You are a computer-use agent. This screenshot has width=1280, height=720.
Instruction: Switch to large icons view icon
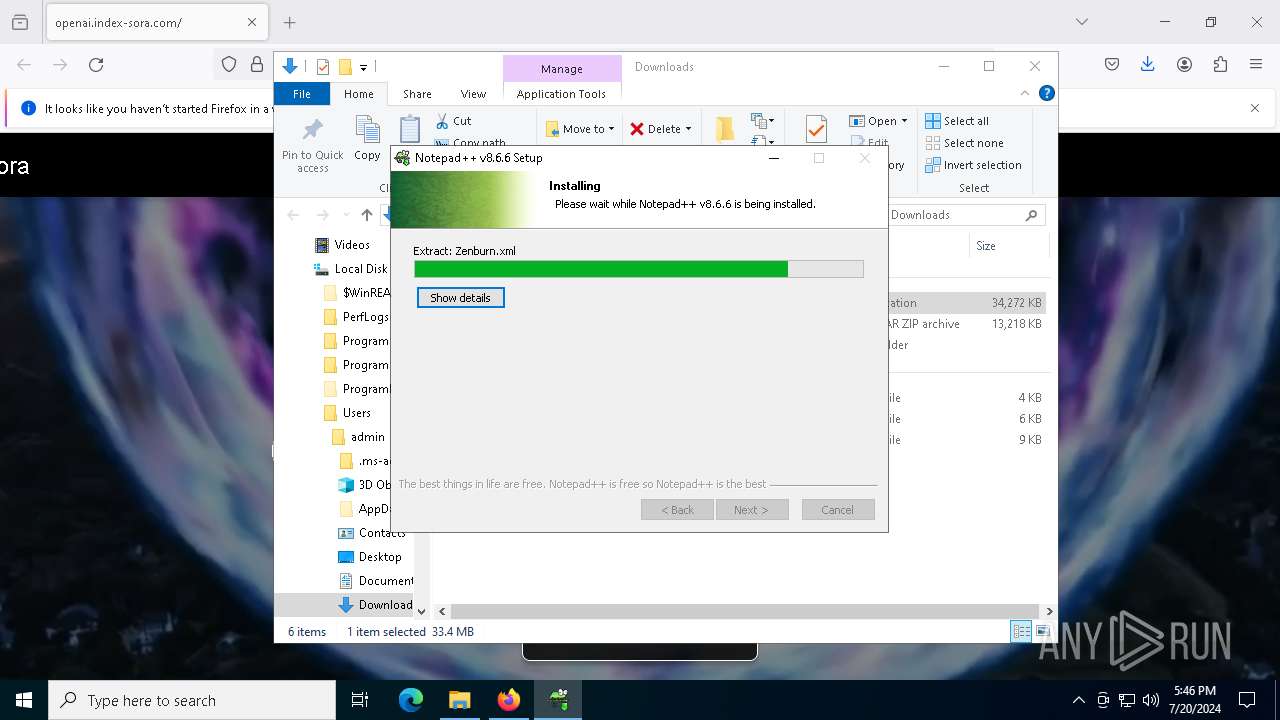(x=1042, y=631)
